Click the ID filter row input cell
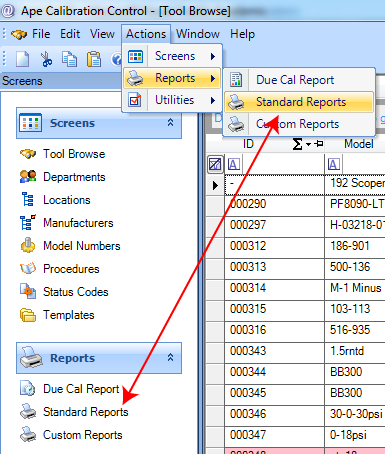 (x=274, y=164)
